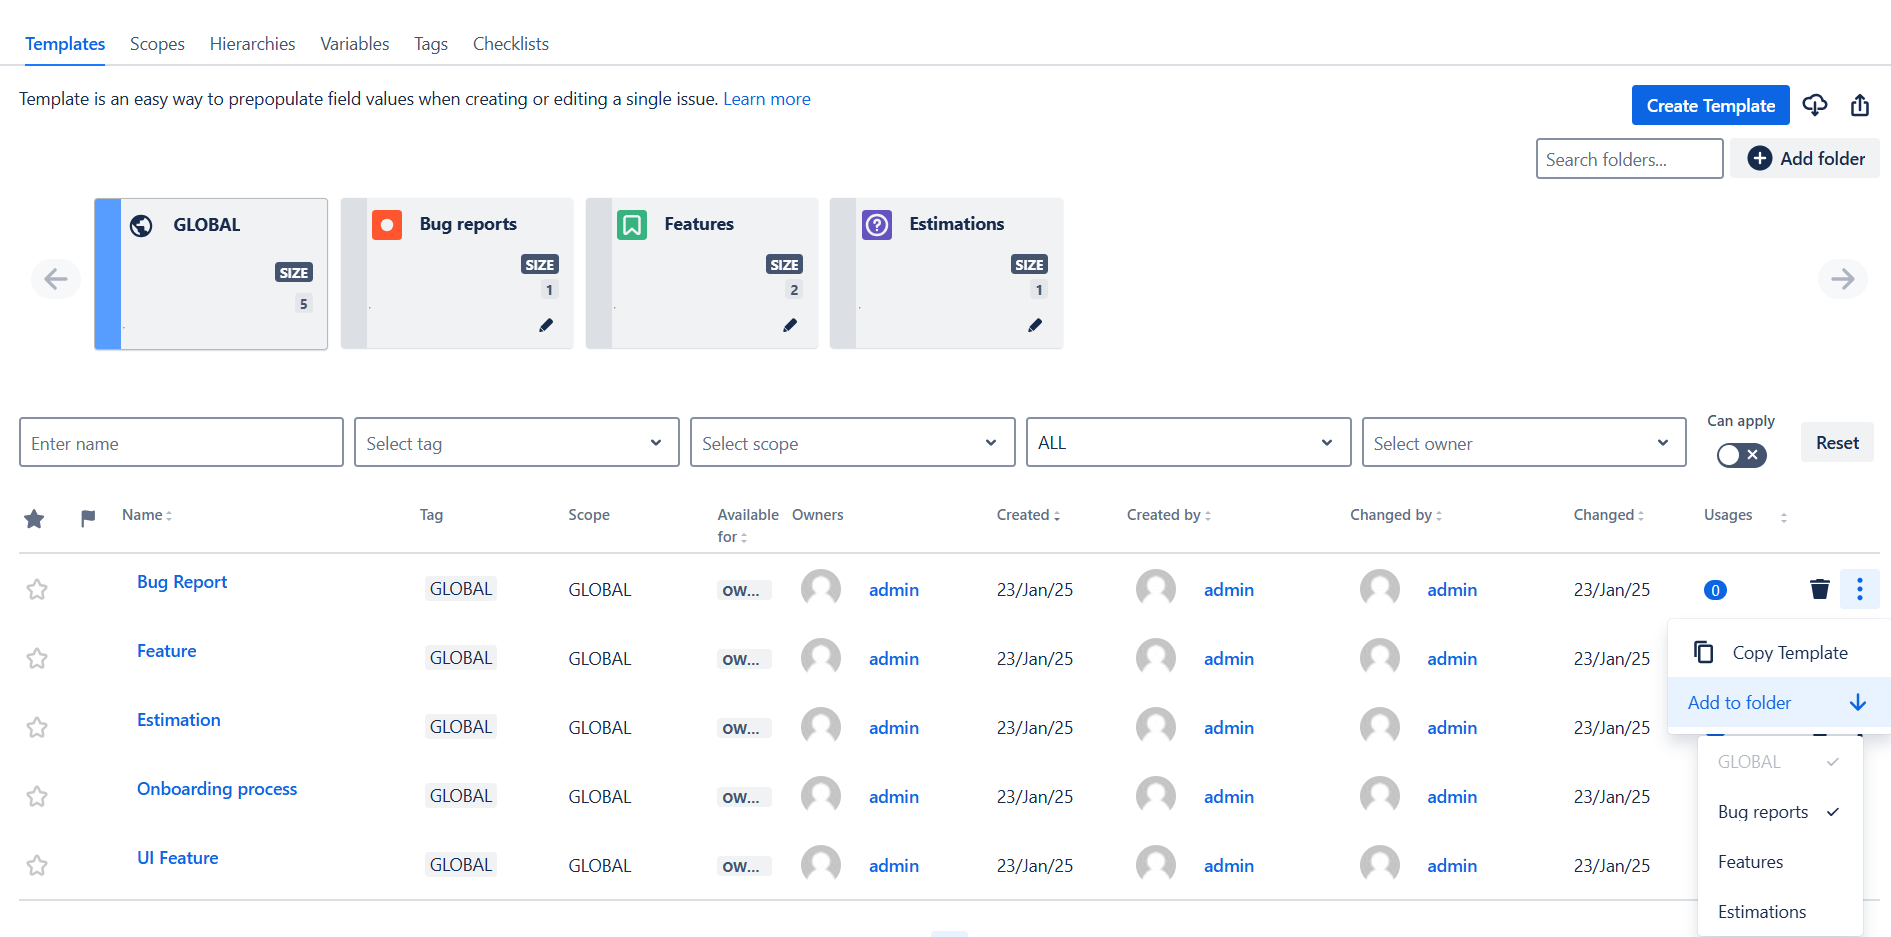This screenshot has height=937, width=1891.
Task: Open the Select tag dropdown
Action: 516,443
